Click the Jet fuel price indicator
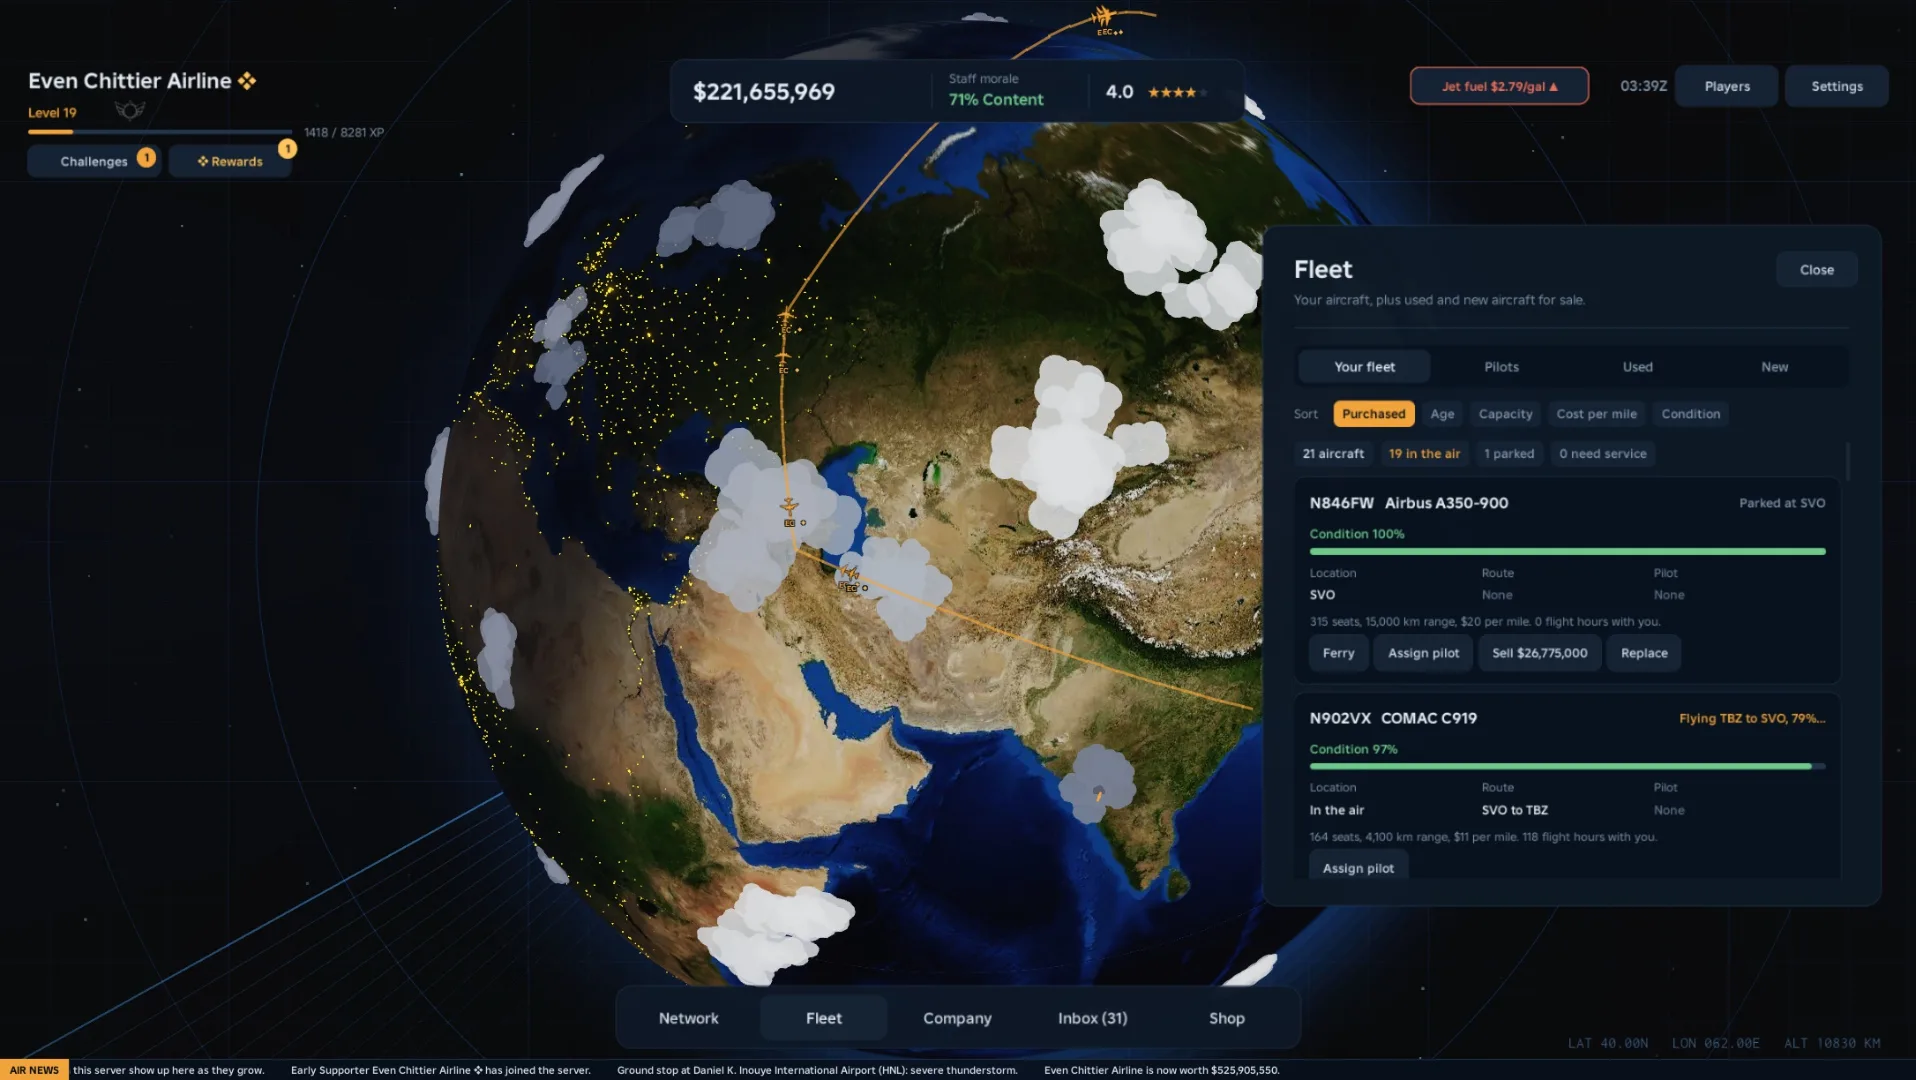The image size is (1916, 1080). pyautogui.click(x=1499, y=86)
